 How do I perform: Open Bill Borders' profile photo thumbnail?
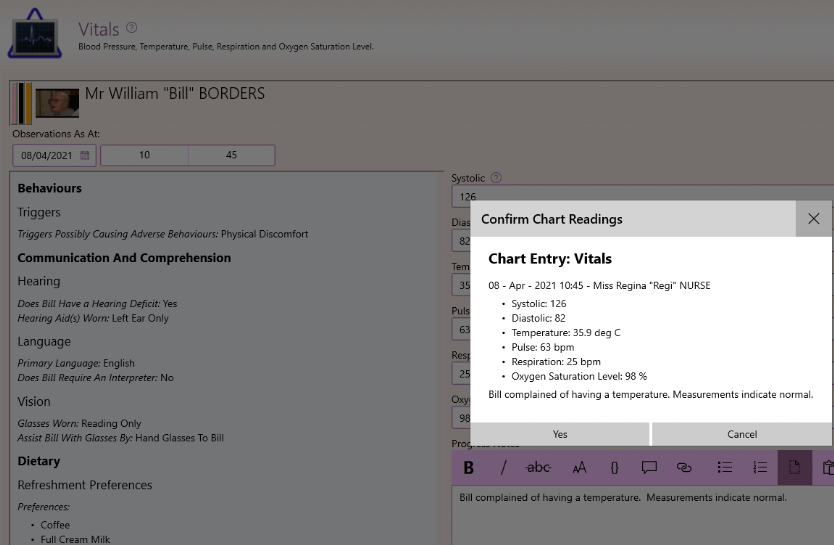57,103
